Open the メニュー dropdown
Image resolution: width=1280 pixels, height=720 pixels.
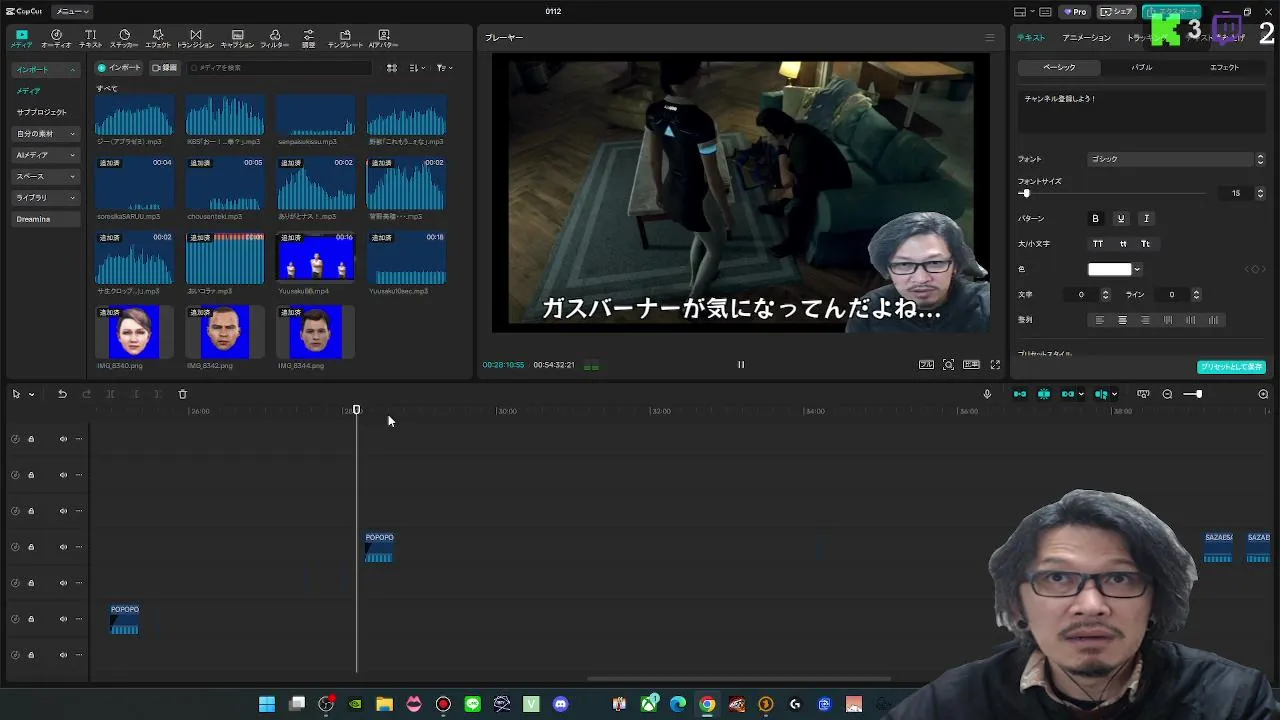[72, 12]
